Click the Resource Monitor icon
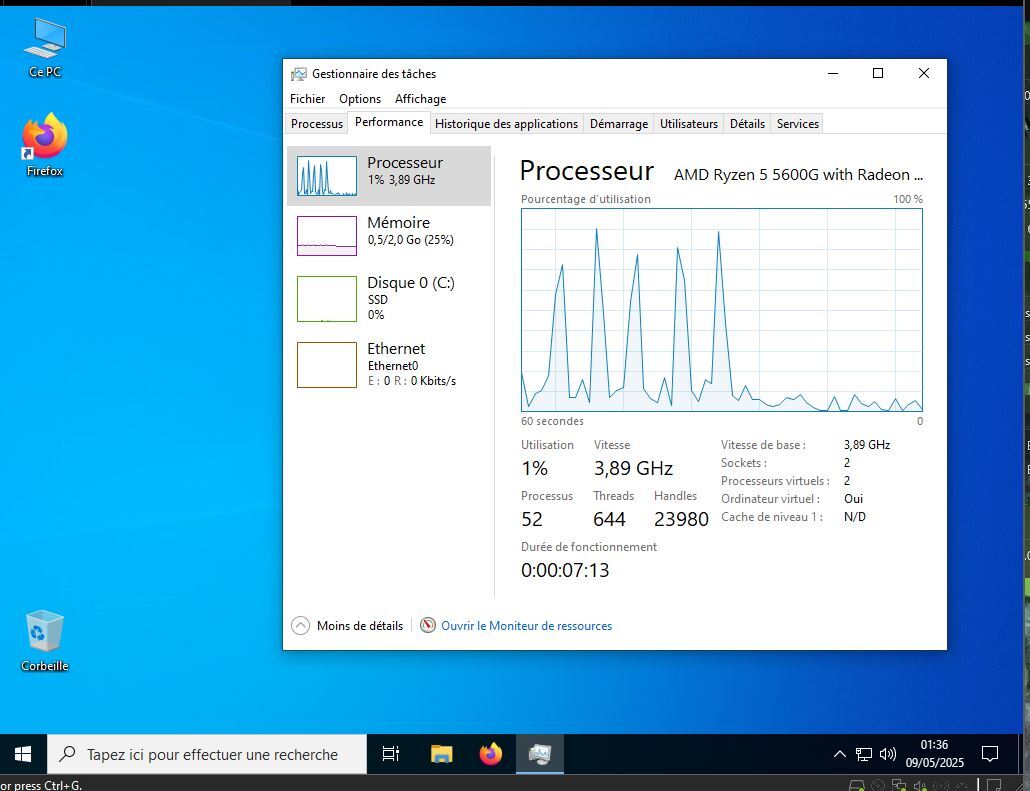The width and height of the screenshot is (1030, 791). (x=428, y=625)
